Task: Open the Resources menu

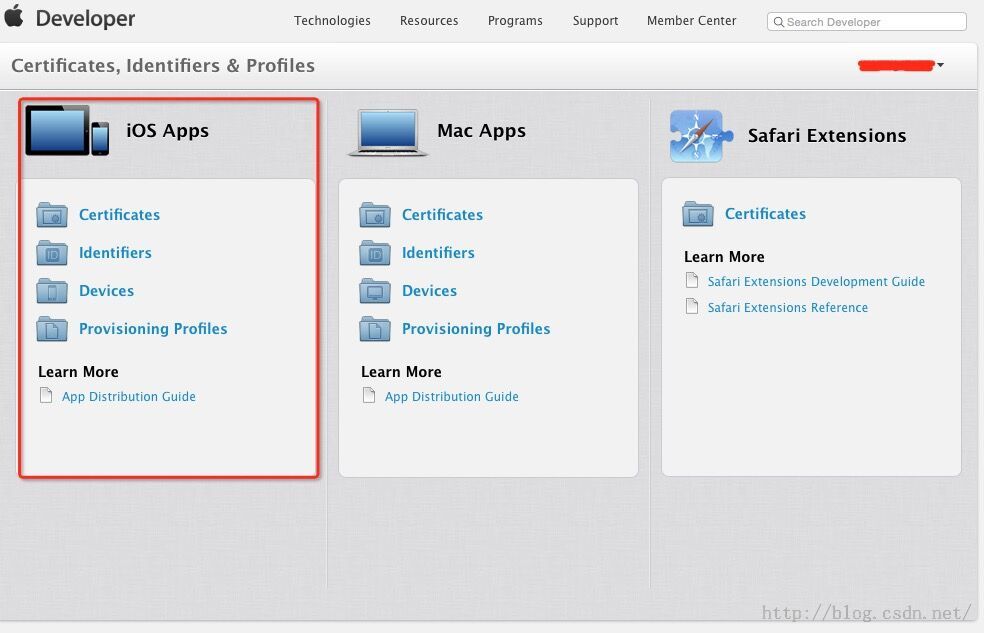Action: pos(429,21)
